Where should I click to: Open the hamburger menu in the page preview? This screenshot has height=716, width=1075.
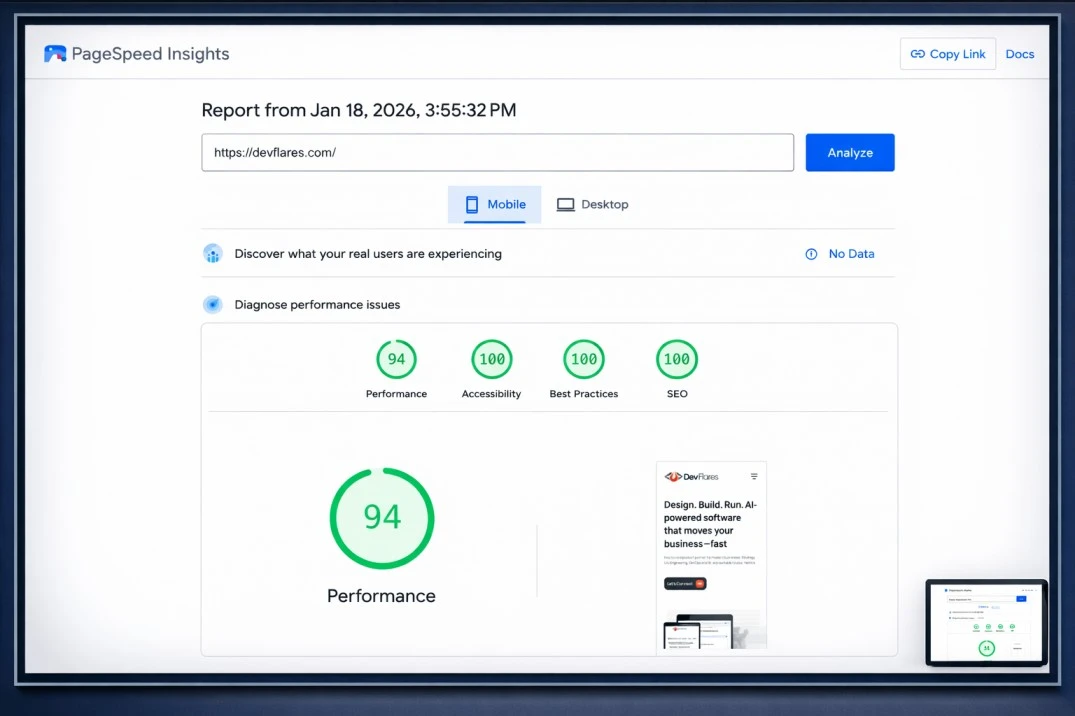[x=755, y=476]
